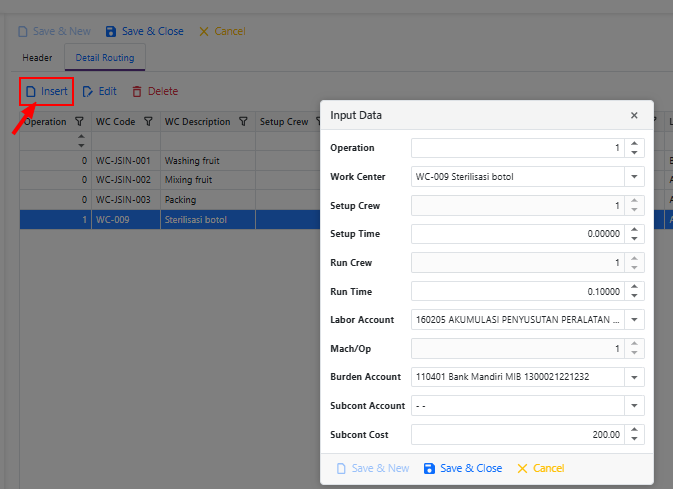Select the WC-JSIN-003 cell
The height and width of the screenshot is (489, 673).
coord(125,200)
